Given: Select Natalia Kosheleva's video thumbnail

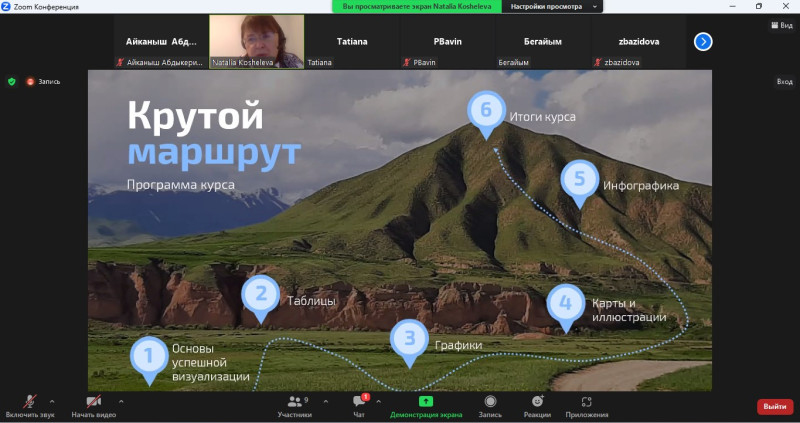Looking at the screenshot, I should [x=257, y=41].
